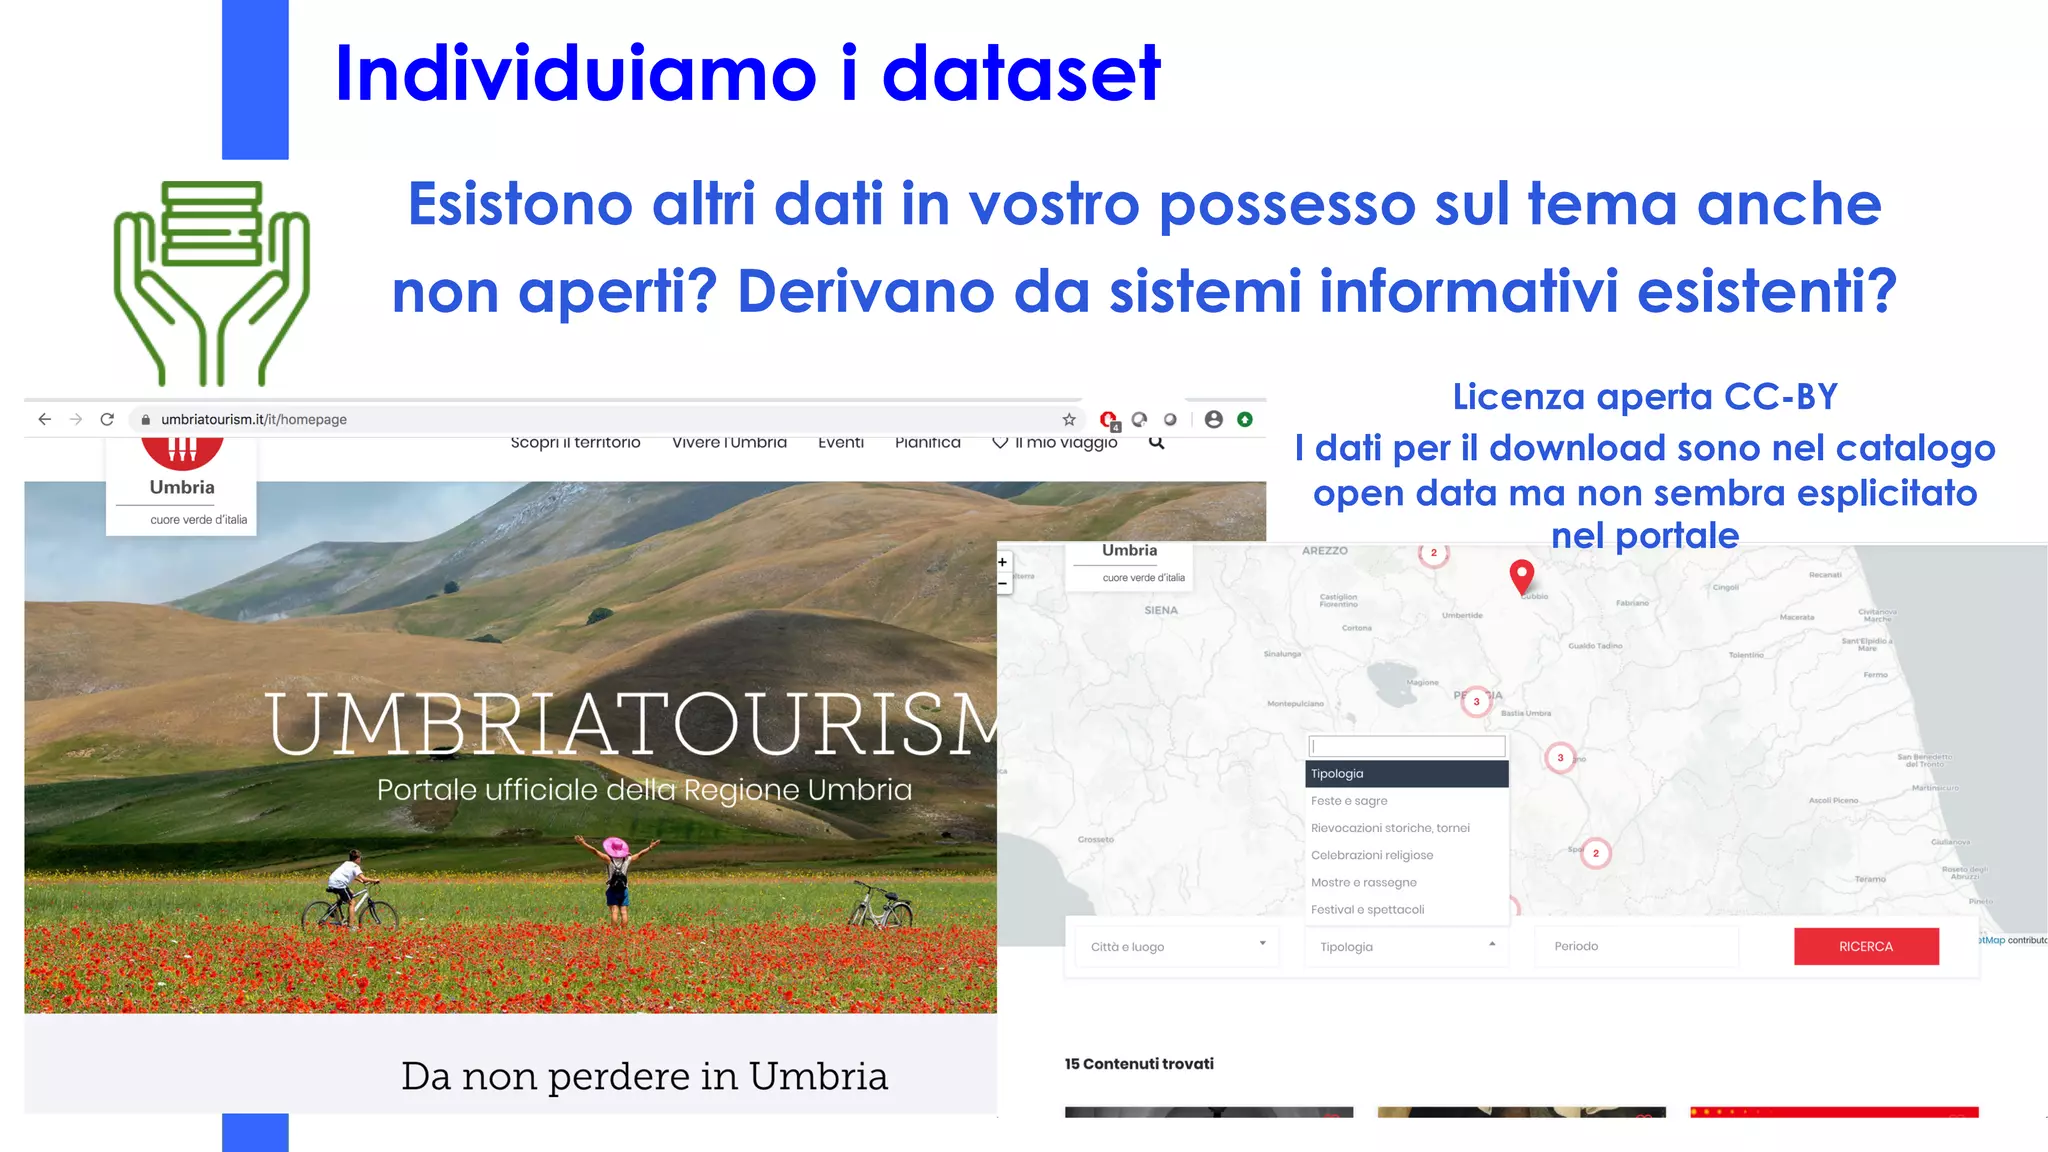This screenshot has width=2048, height=1152.
Task: Click map cluster marker 3 near Foligno
Action: pyautogui.click(x=1560, y=758)
